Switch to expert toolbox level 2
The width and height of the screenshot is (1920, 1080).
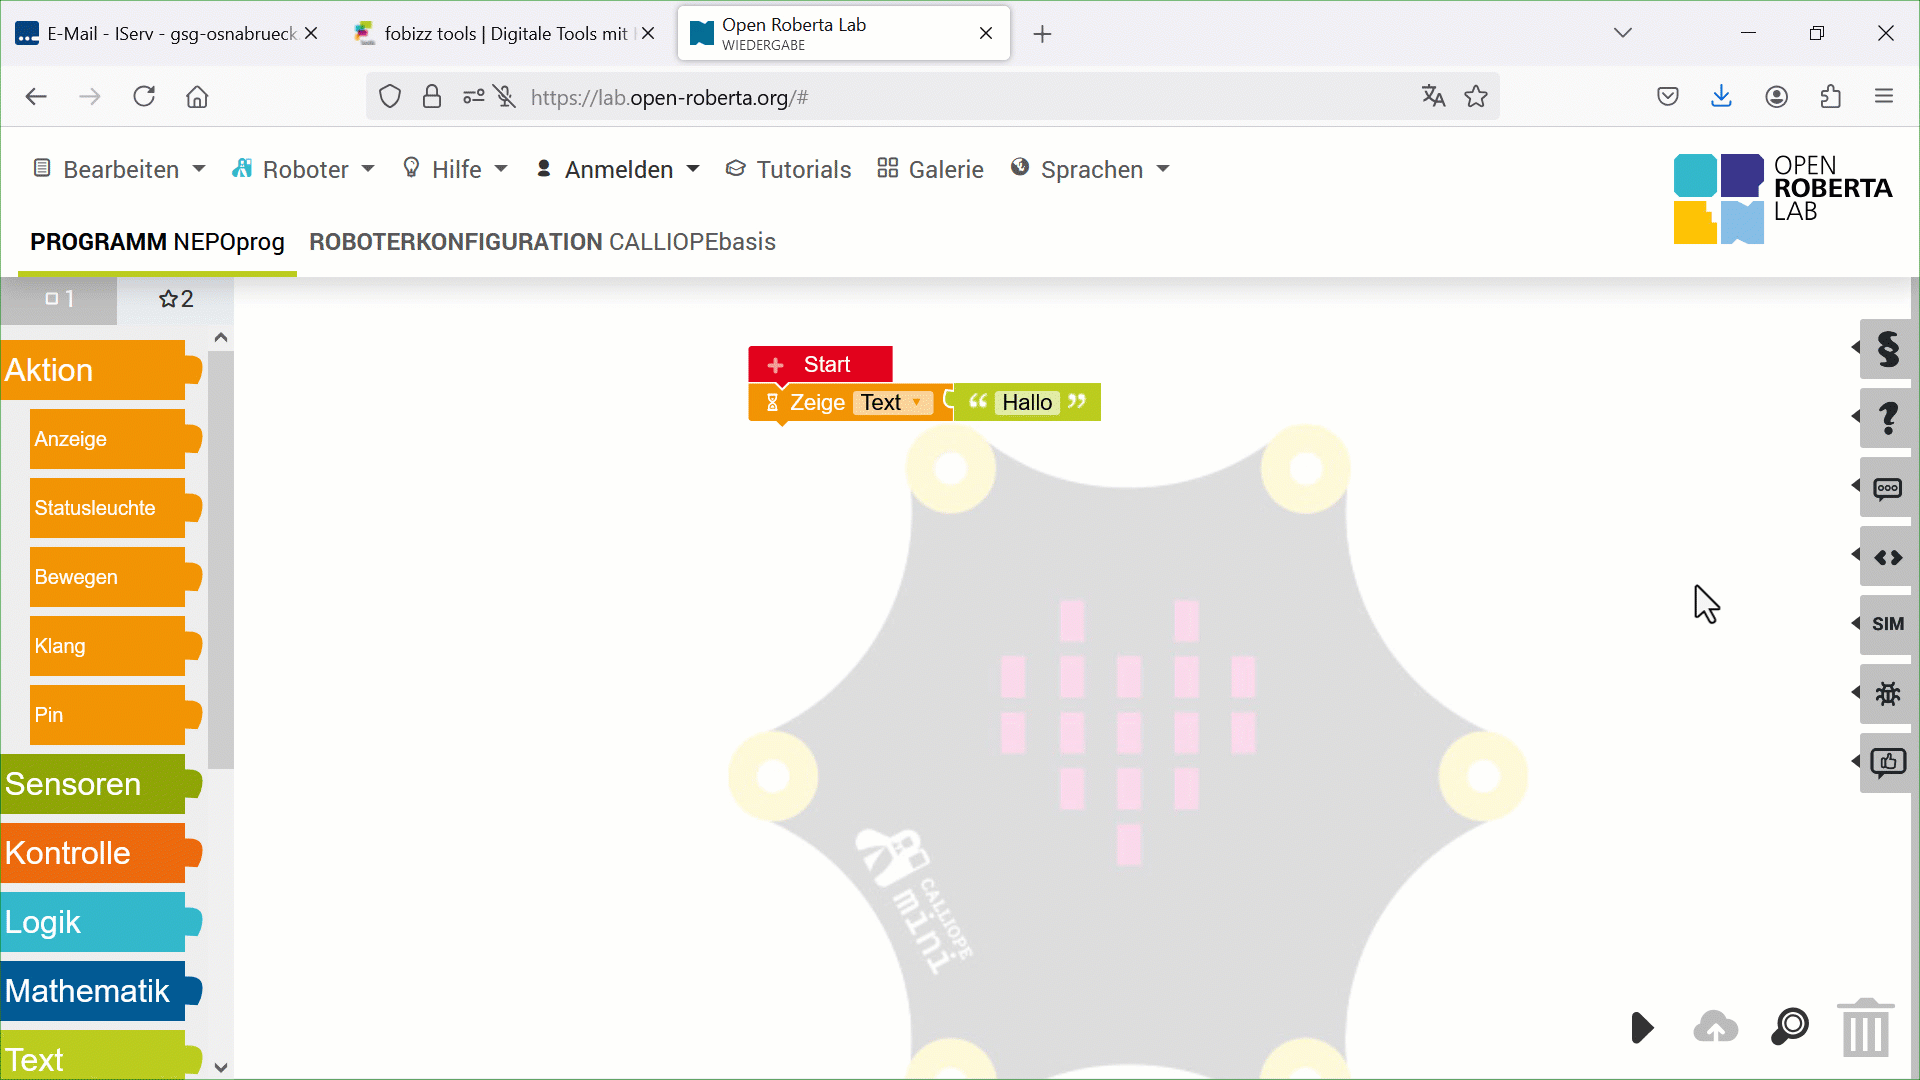click(176, 299)
